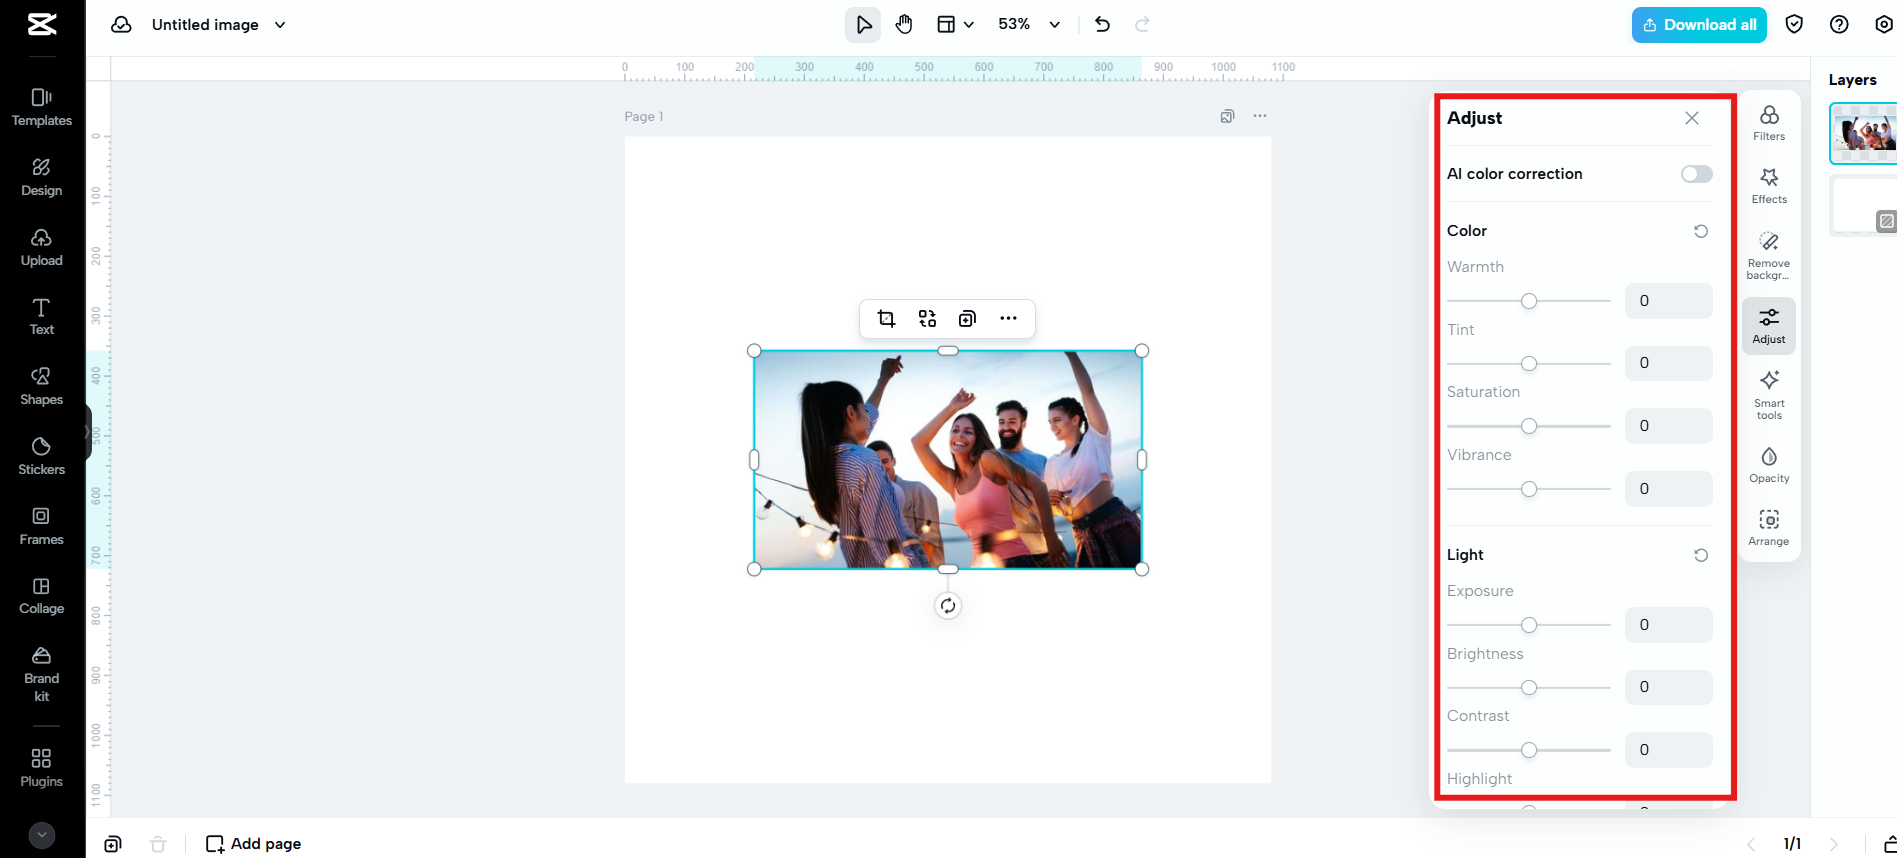Duplicate Page 1 using page header icon
Screen dimensions: 1897x858
click(1227, 116)
